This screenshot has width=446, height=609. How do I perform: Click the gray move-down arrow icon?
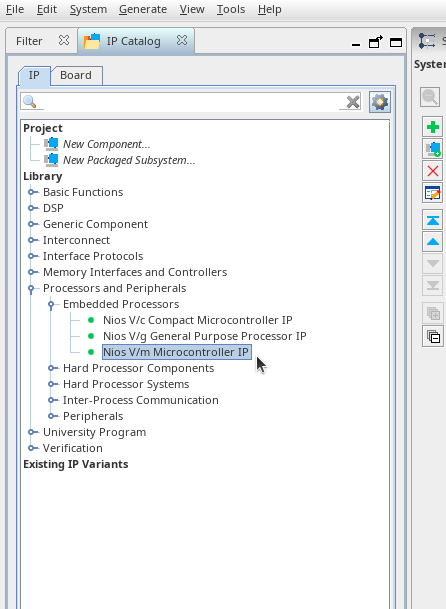click(432, 264)
